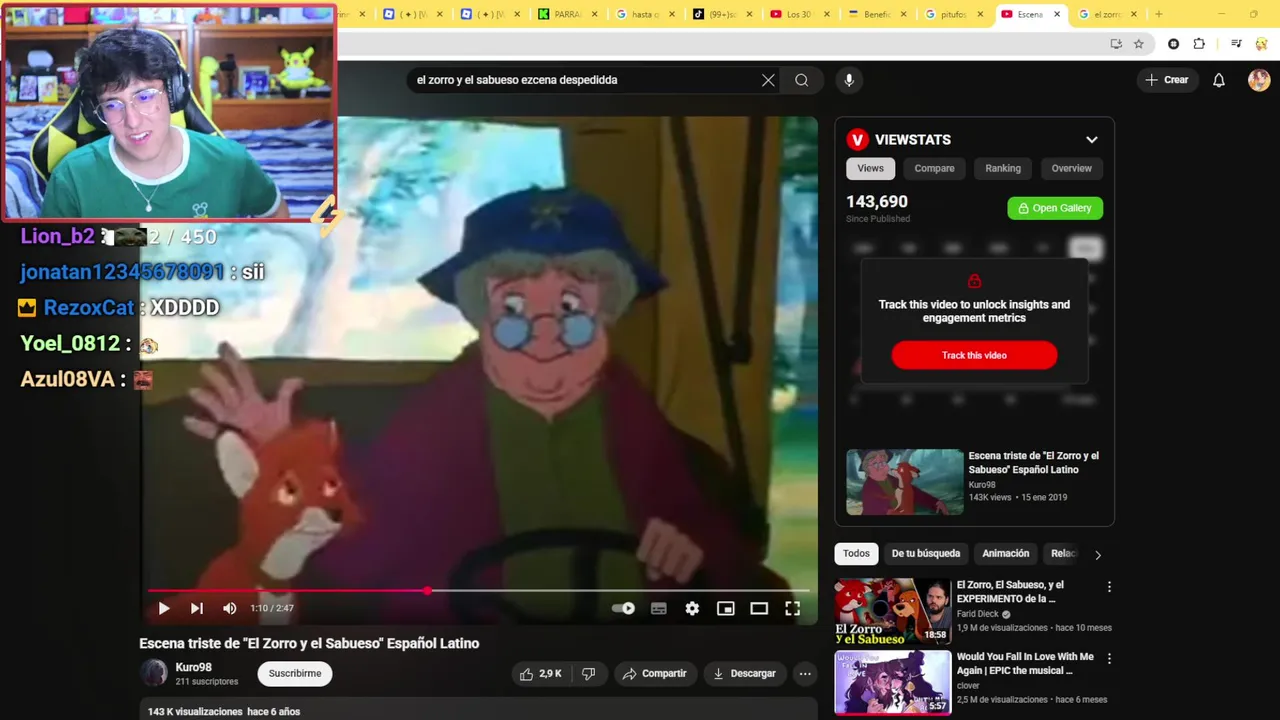Start voice search with microphone icon

(x=849, y=80)
